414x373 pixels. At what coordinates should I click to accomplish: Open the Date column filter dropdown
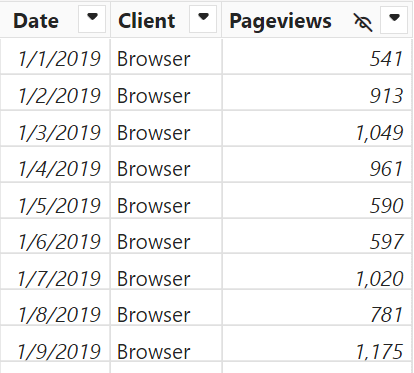pos(92,19)
